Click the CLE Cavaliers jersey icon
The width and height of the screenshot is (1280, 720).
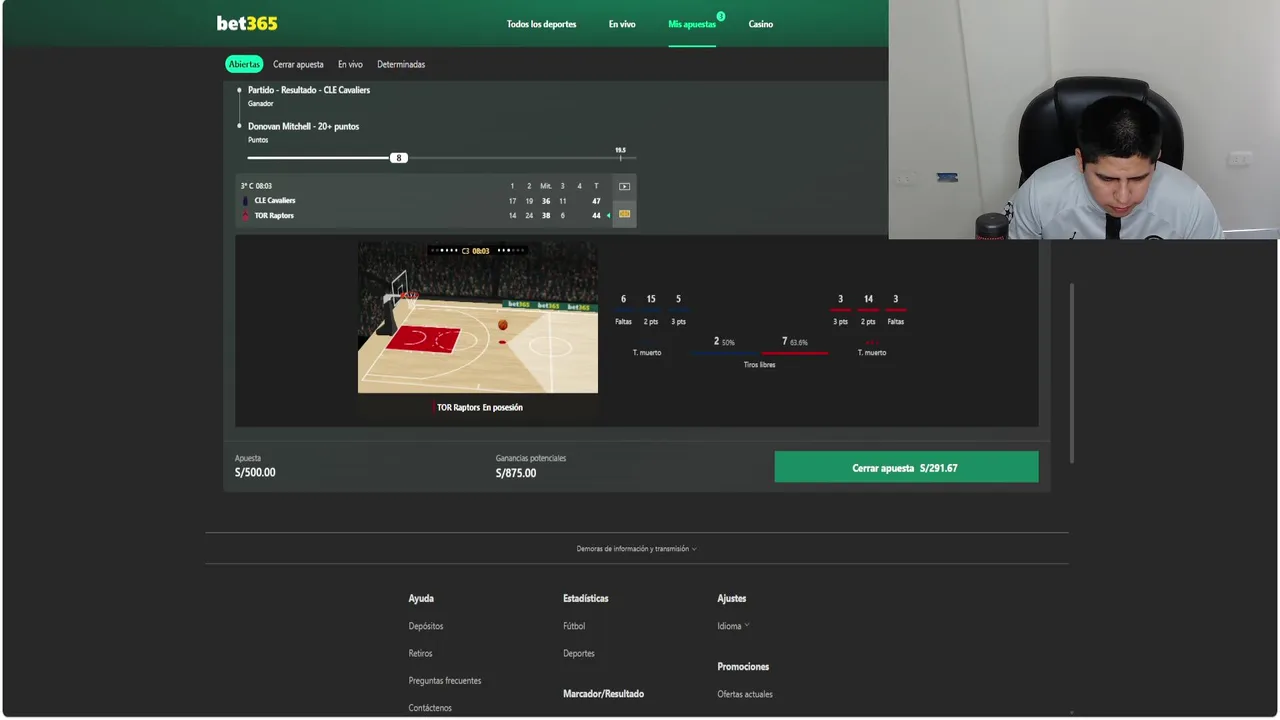click(246, 201)
